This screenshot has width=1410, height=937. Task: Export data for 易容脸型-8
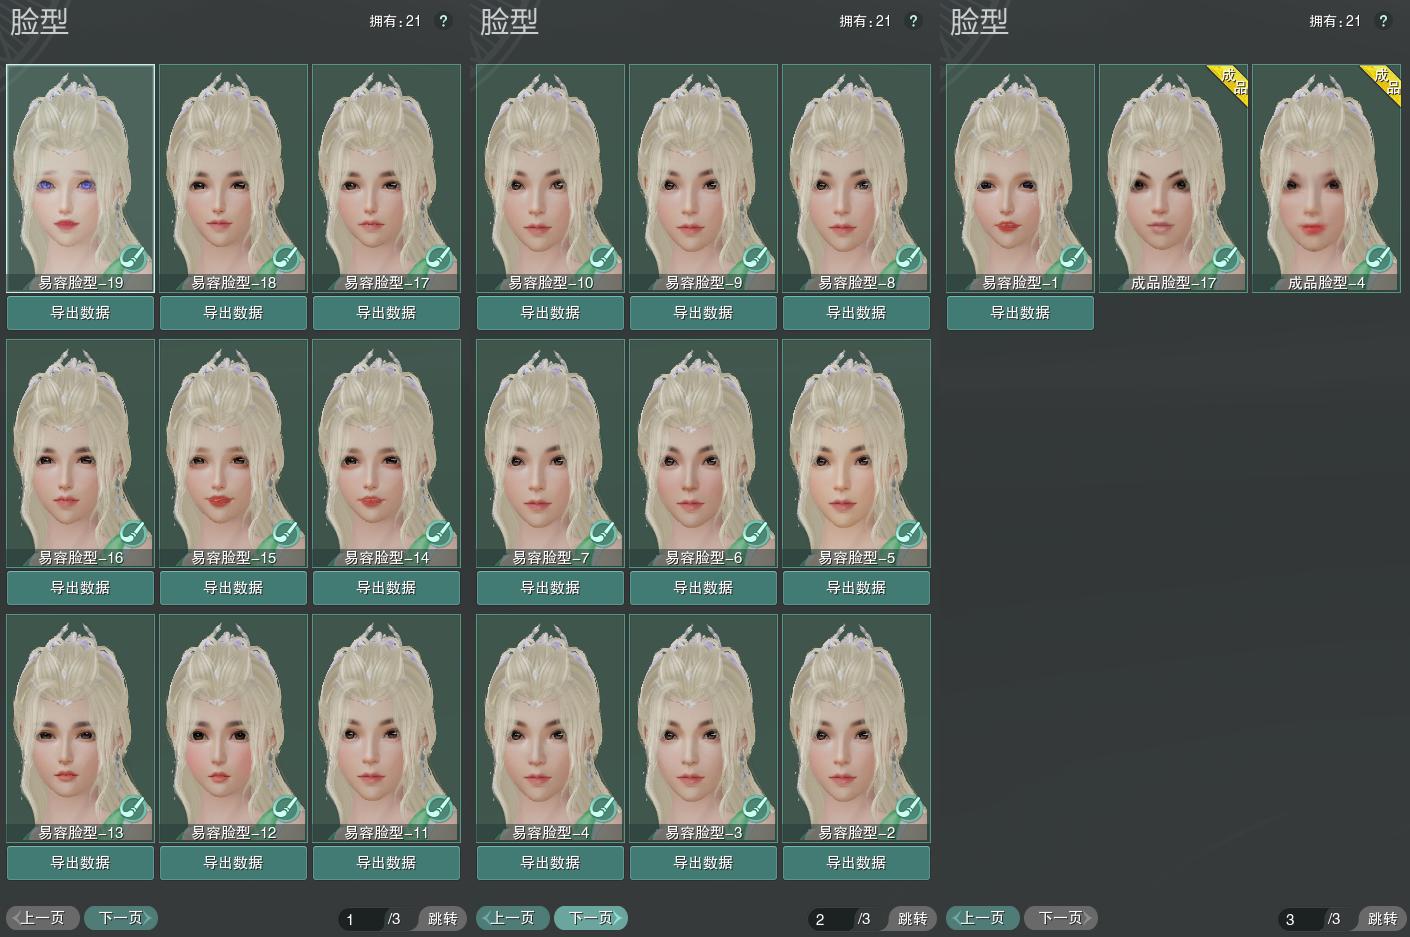point(857,313)
